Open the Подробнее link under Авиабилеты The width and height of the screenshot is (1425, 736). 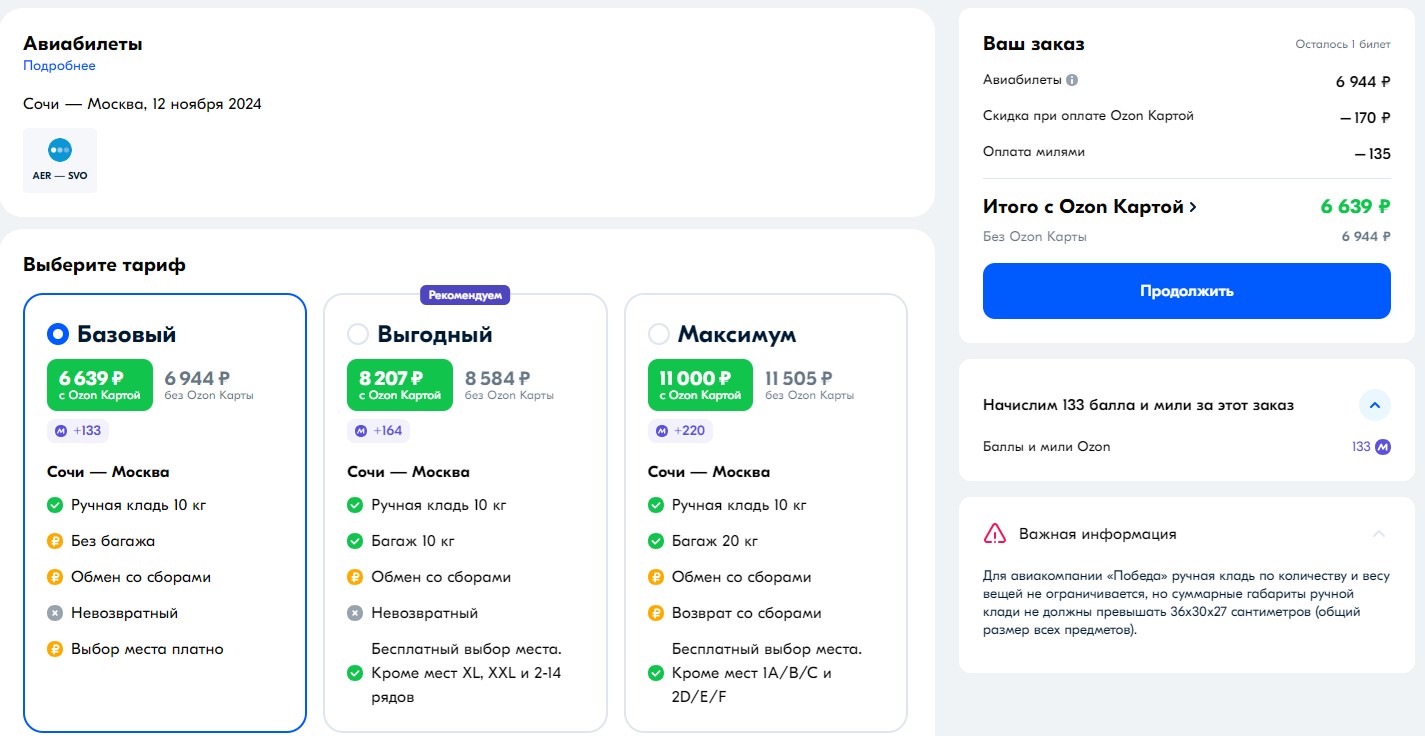(59, 66)
